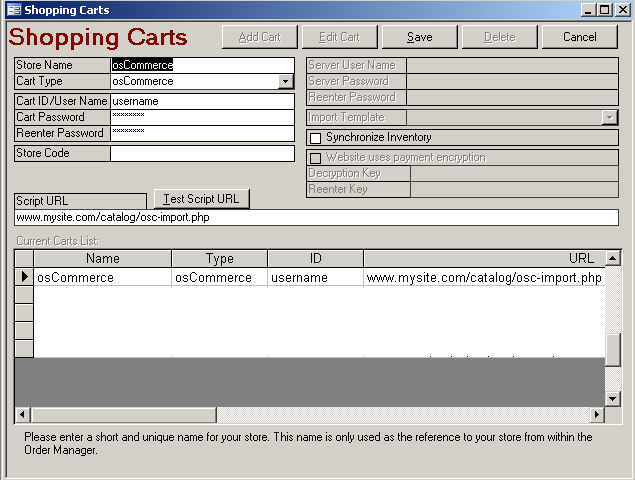The height and width of the screenshot is (480, 635).
Task: Click the URL column header
Action: (484, 258)
